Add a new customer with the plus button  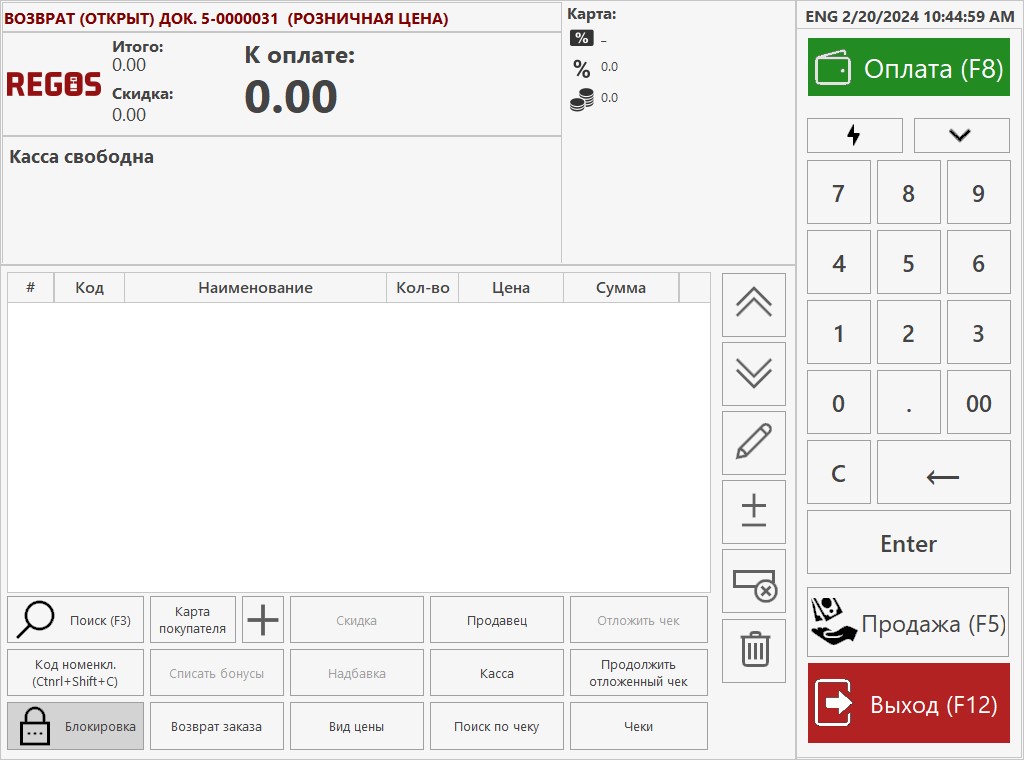pos(263,620)
